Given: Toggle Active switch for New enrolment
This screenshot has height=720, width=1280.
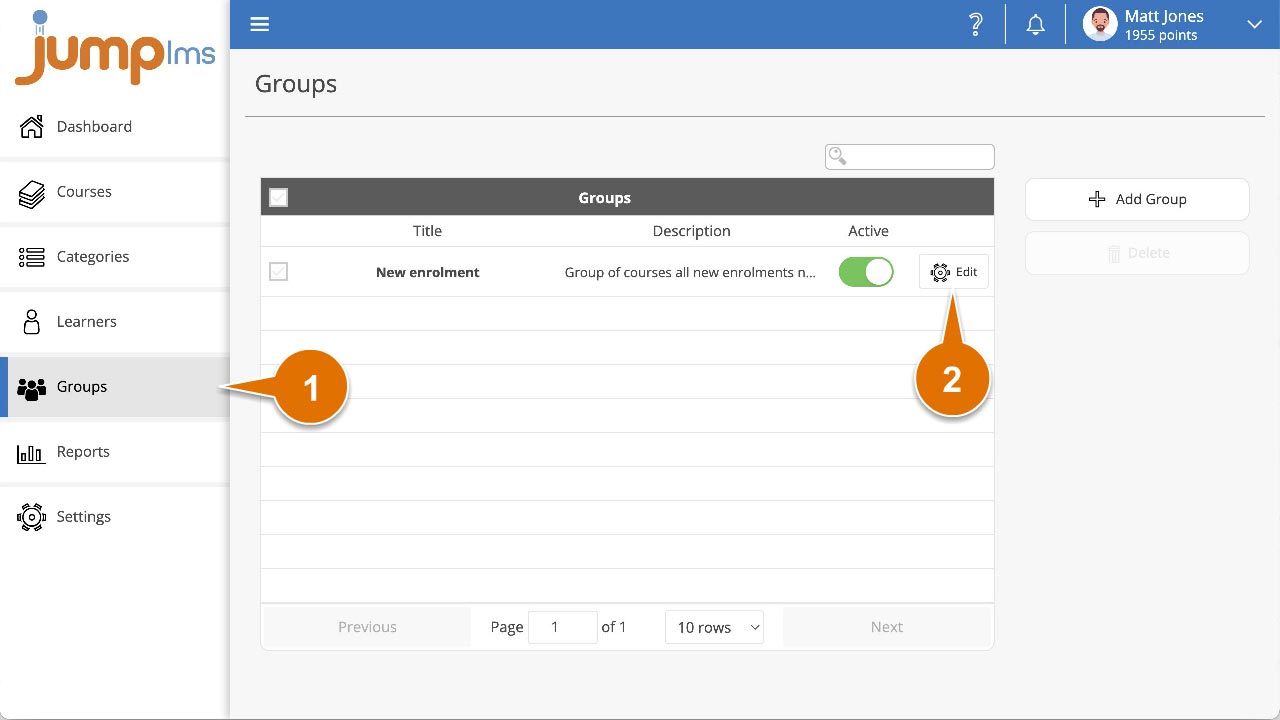Looking at the screenshot, I should (866, 272).
